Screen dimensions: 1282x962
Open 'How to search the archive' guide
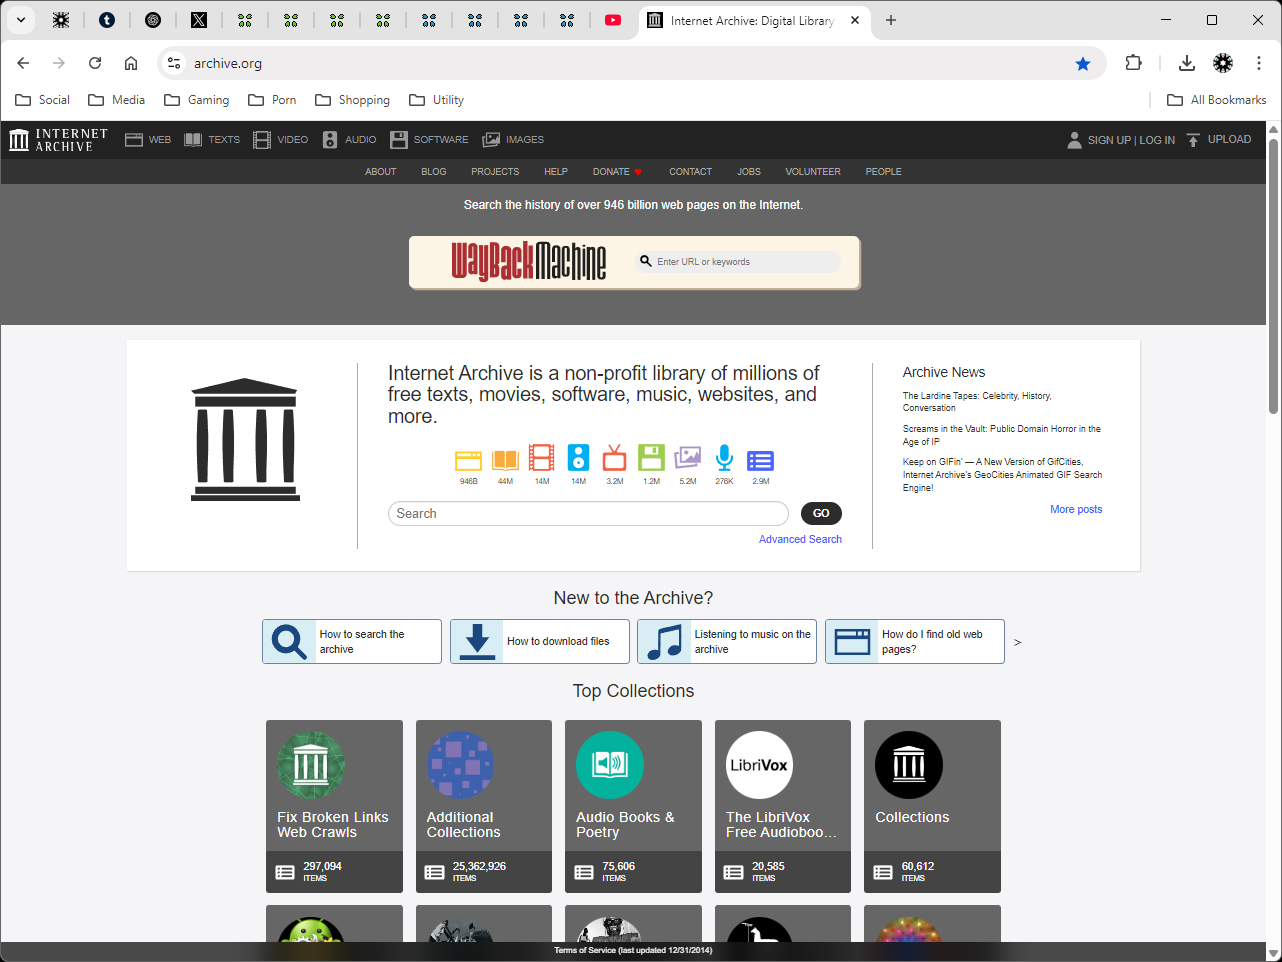pyautogui.click(x=352, y=641)
